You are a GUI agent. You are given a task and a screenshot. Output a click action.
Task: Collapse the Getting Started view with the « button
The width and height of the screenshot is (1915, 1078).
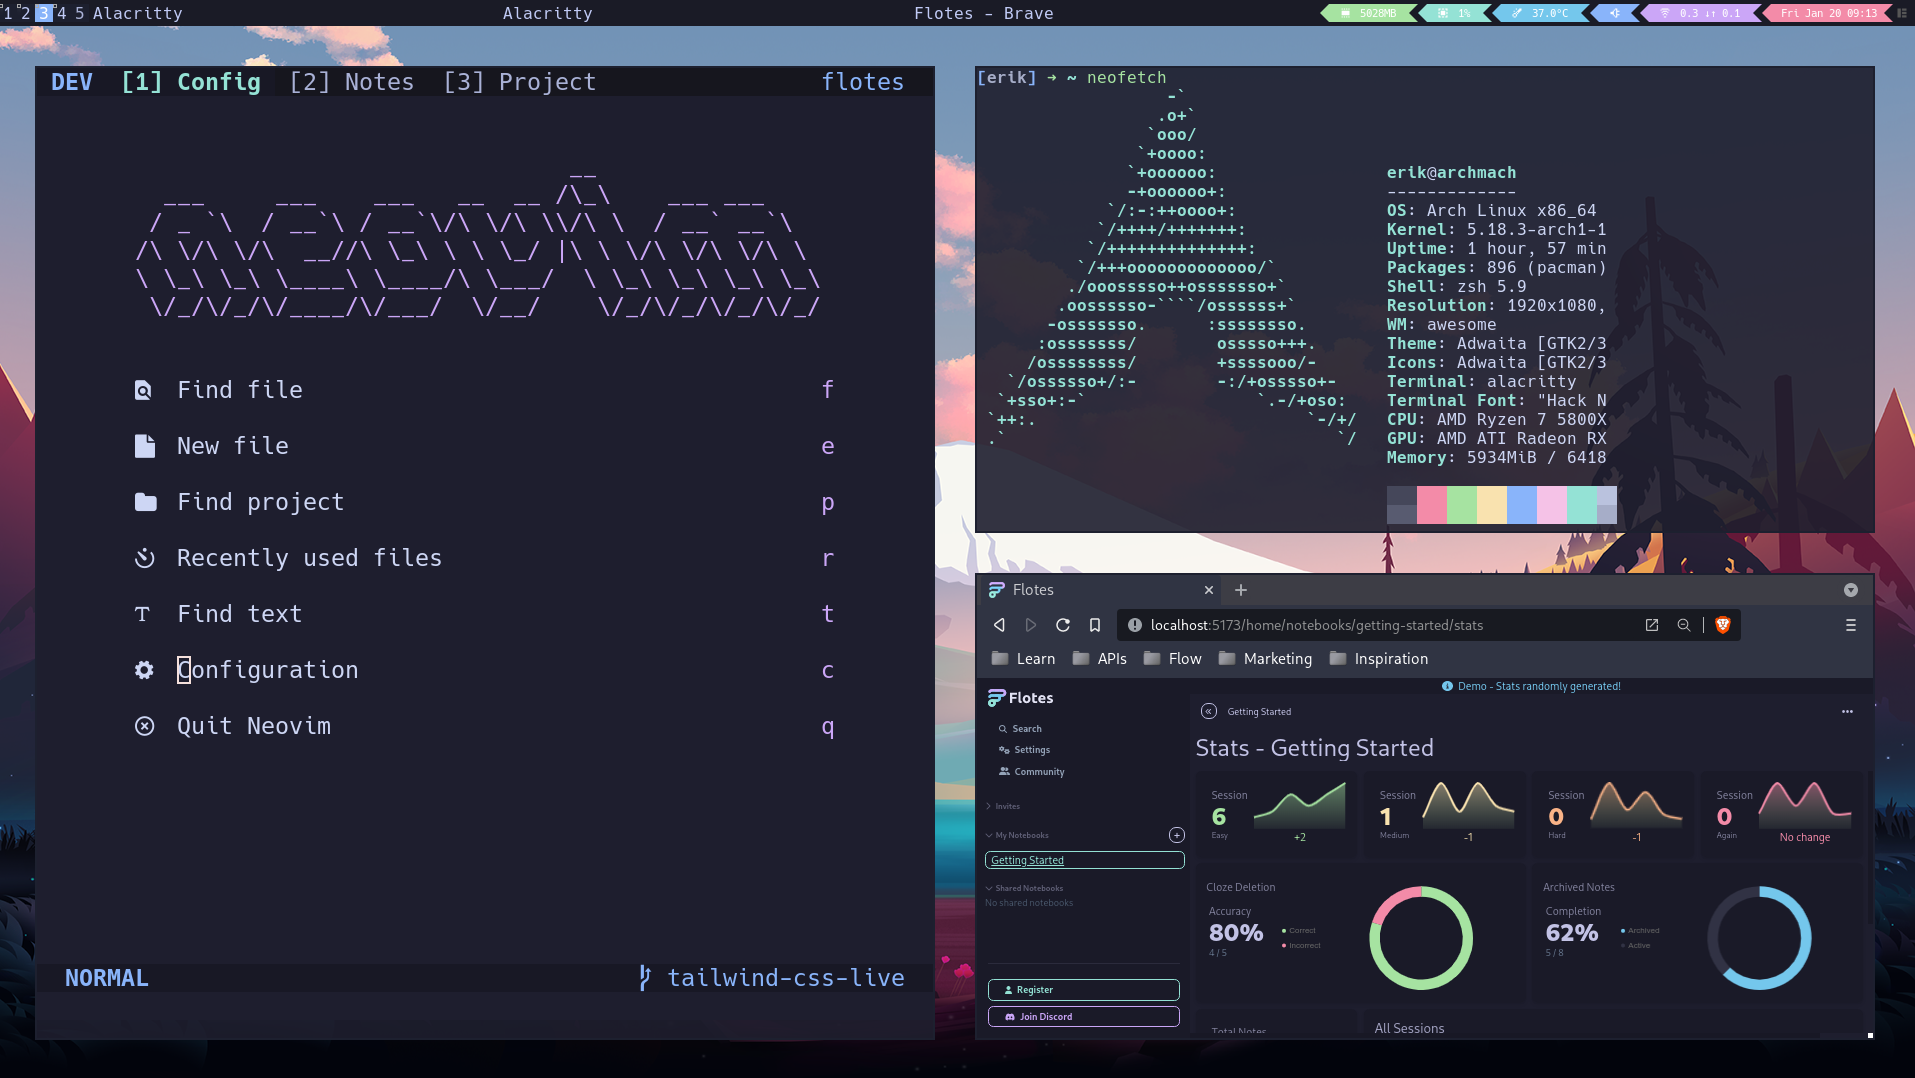point(1208,711)
